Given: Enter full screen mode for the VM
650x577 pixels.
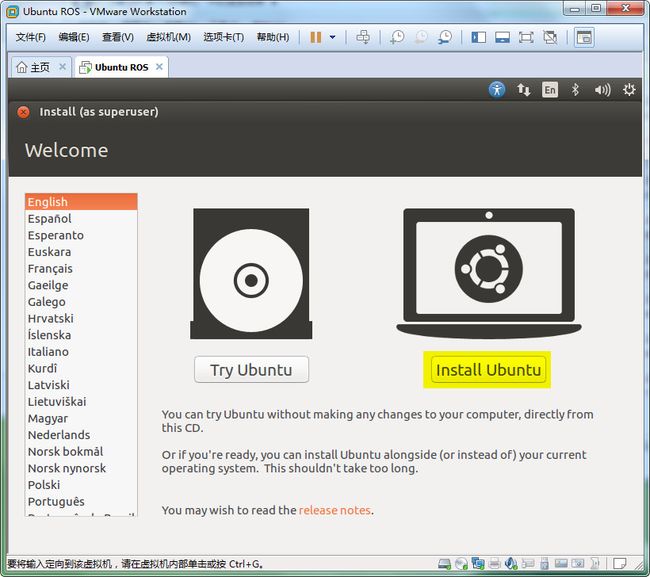Looking at the screenshot, I should pos(526,37).
